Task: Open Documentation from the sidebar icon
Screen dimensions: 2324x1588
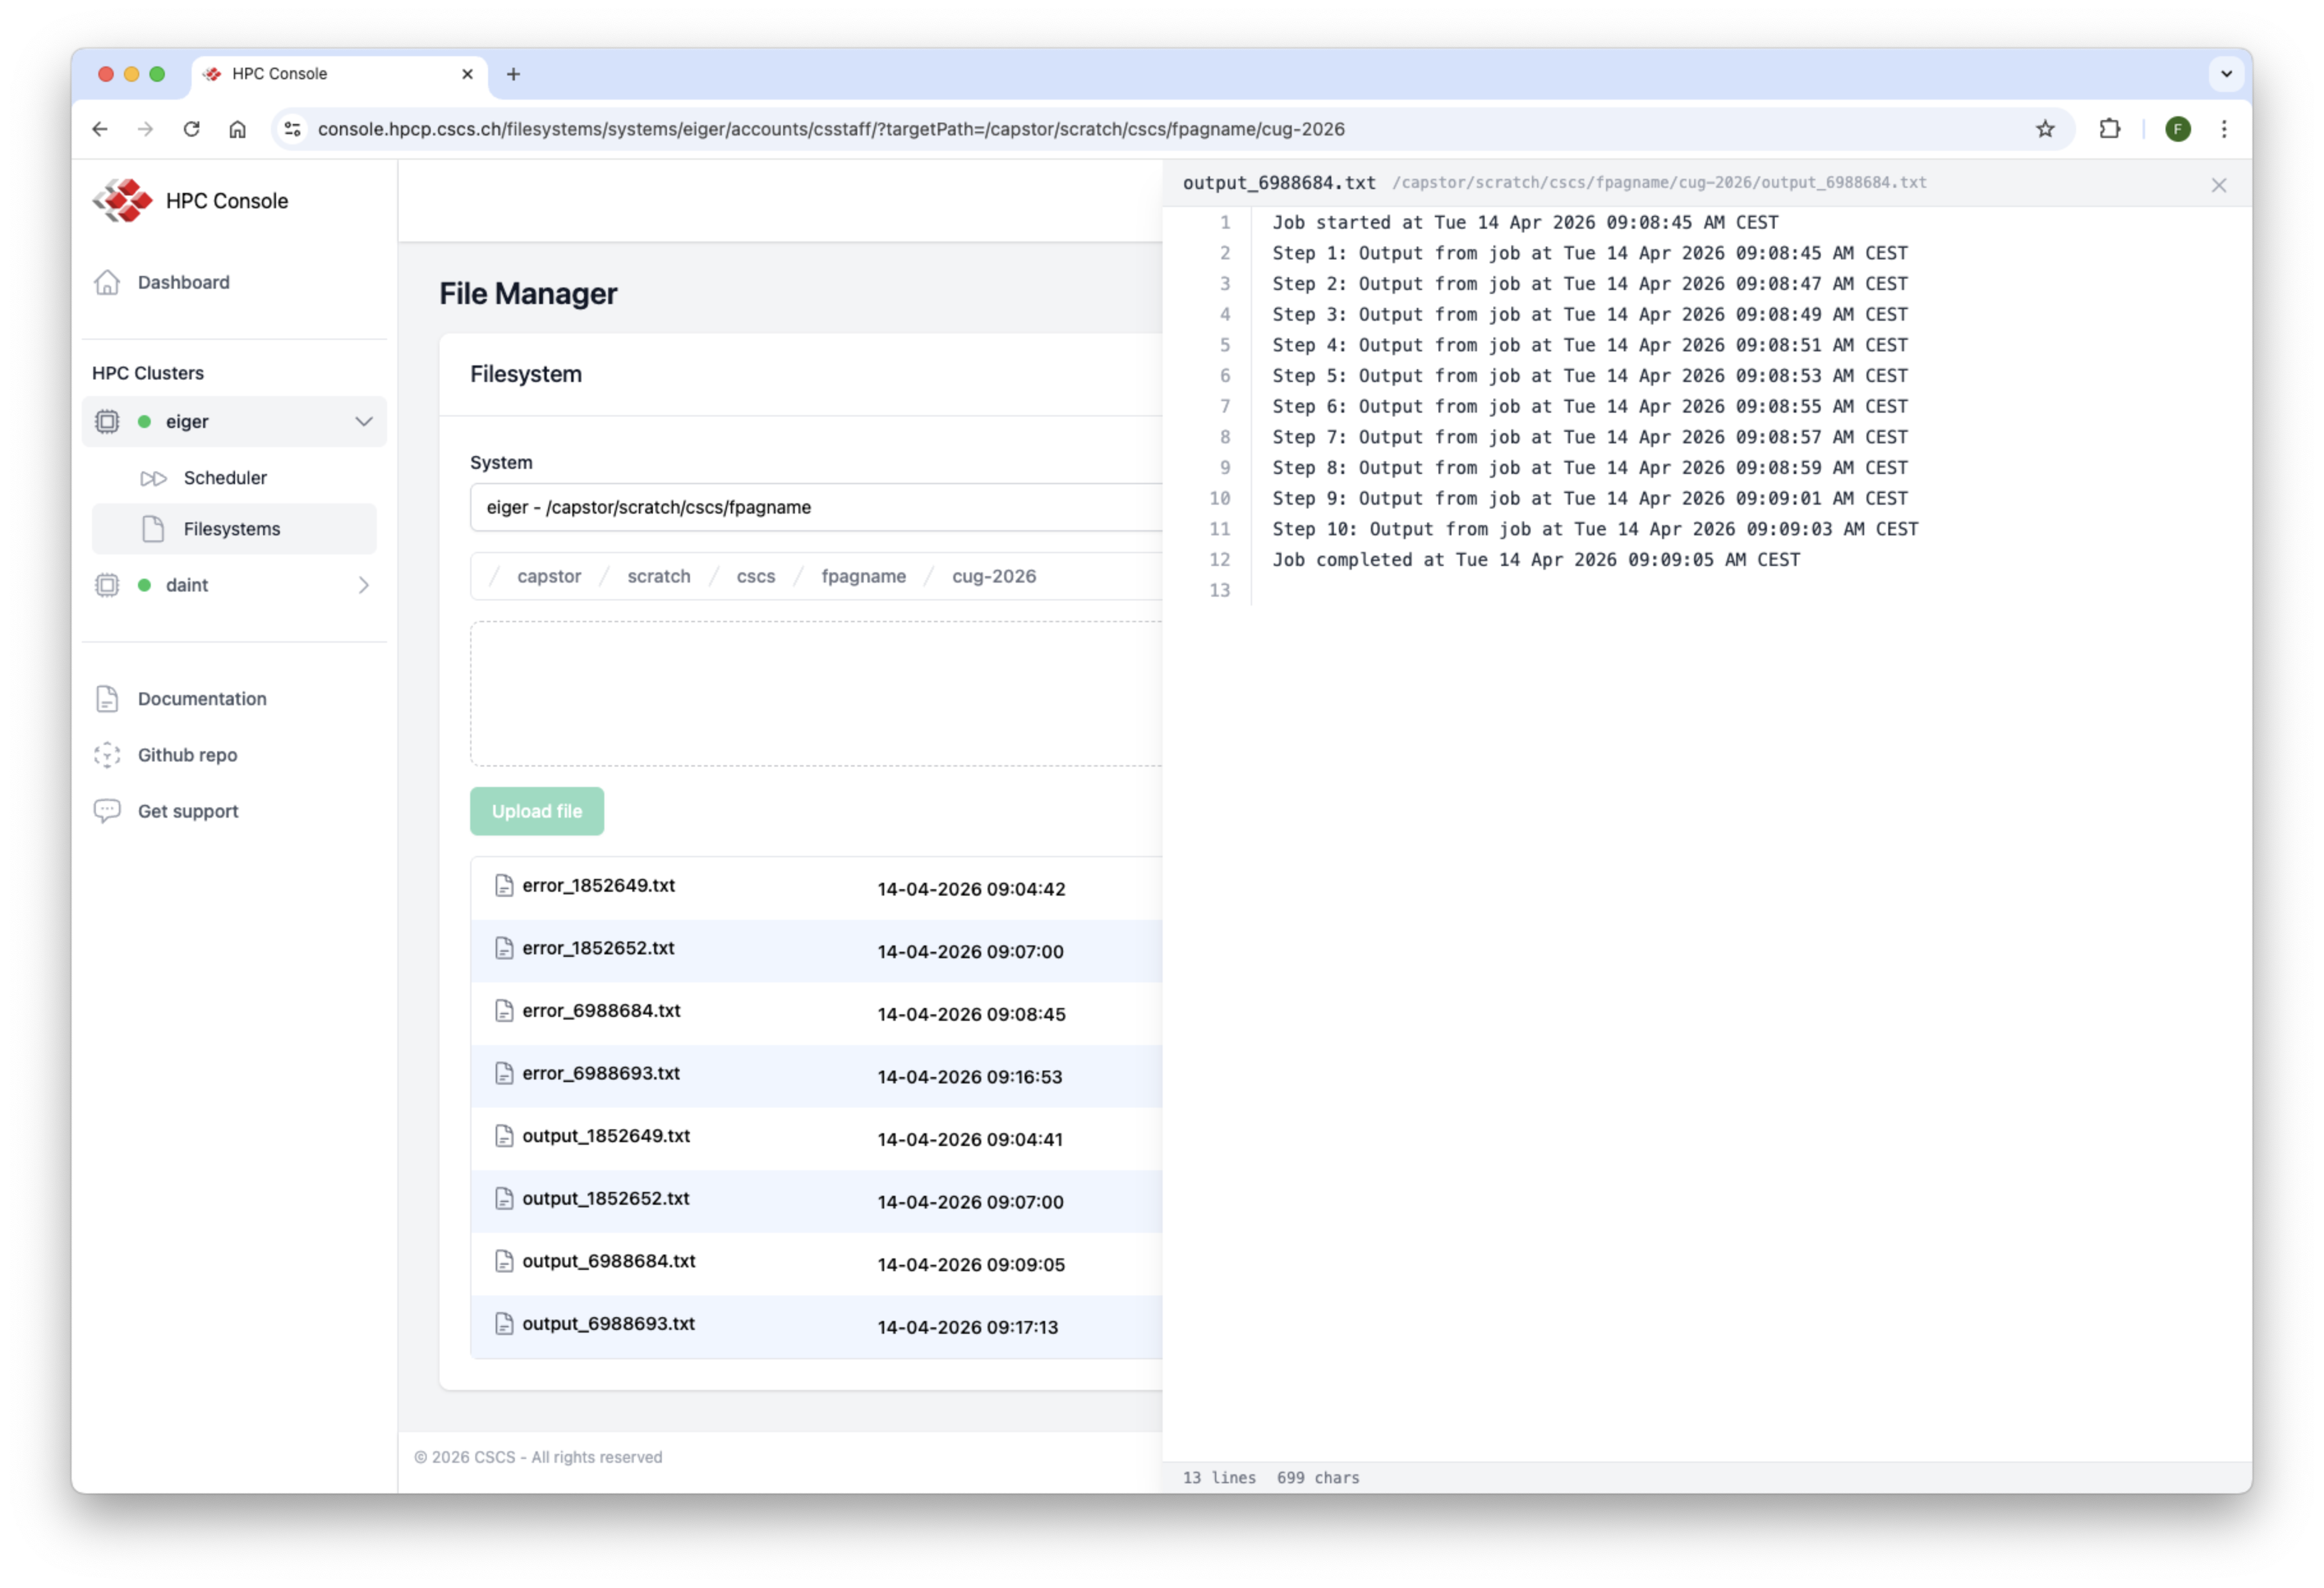Action: click(107, 698)
